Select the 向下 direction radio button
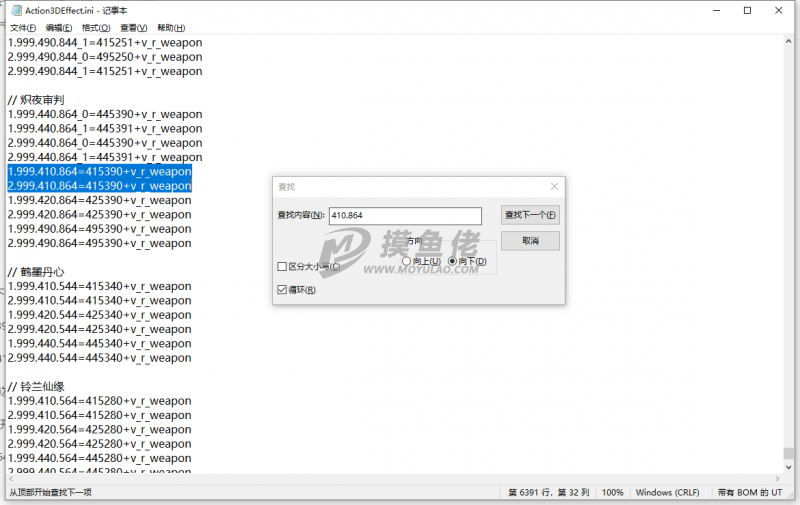The width and height of the screenshot is (800, 505). [453, 262]
